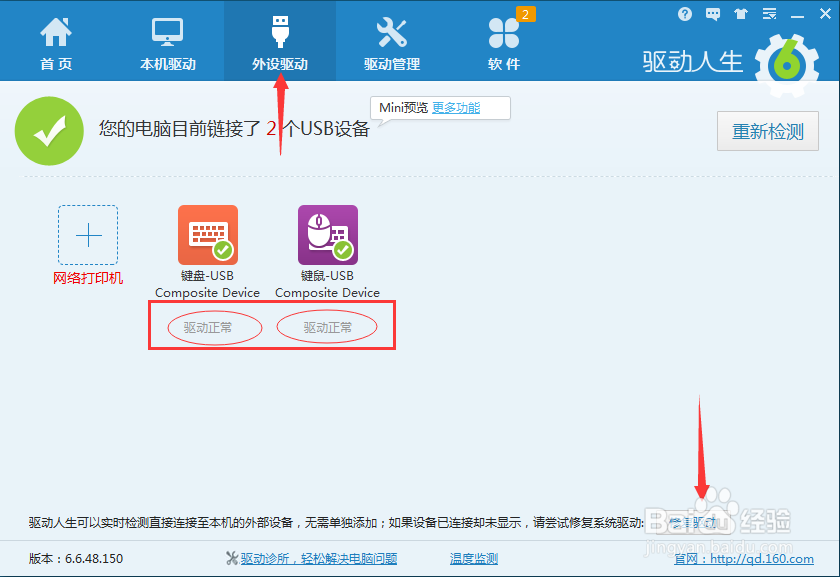This screenshot has width=840, height=577.
Task: Click the 重新检测 button
Action: click(768, 131)
